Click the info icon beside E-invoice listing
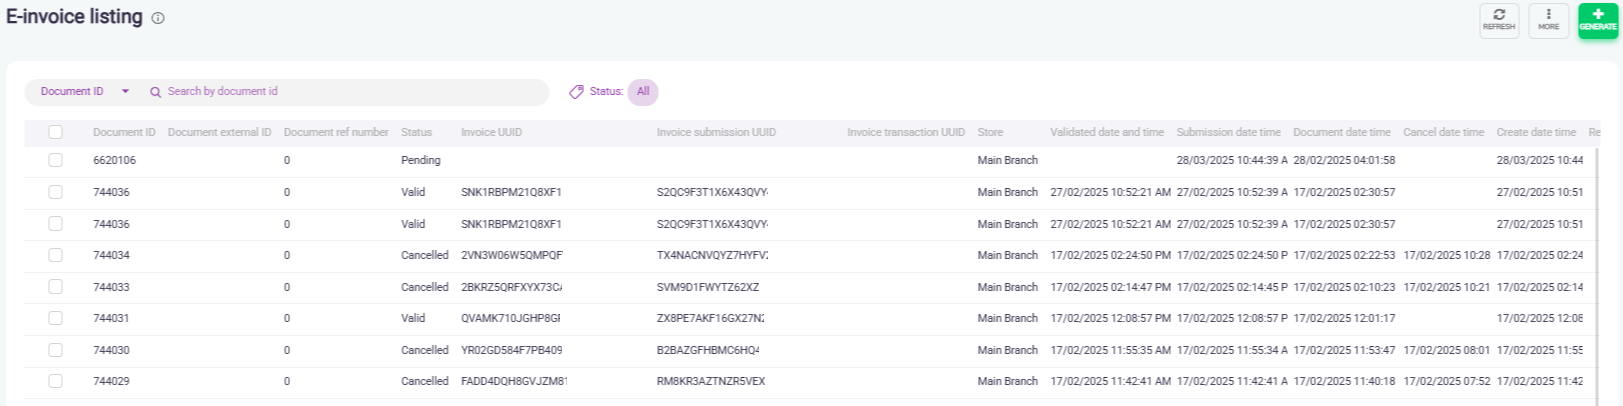Screen dimensions: 1623x406 [158, 18]
